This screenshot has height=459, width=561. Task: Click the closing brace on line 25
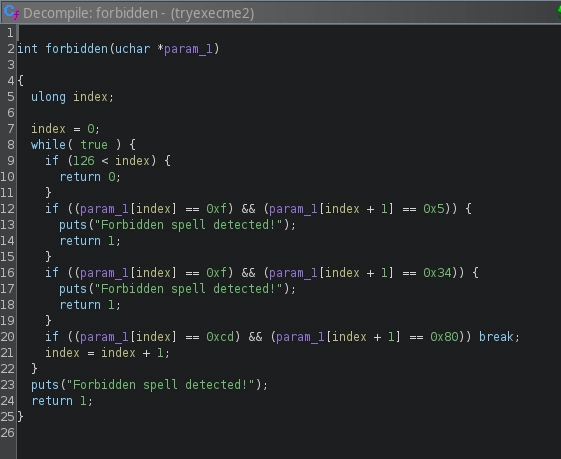[x=21, y=416]
